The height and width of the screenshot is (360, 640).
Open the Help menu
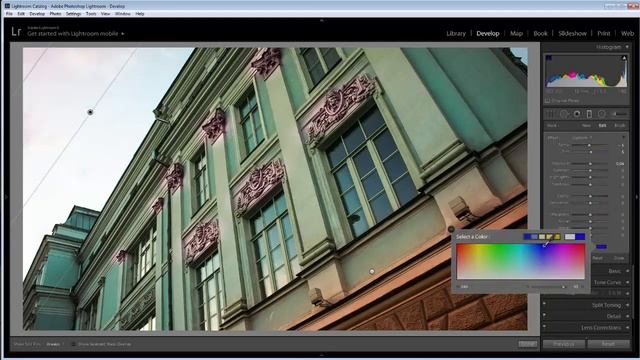click(x=140, y=13)
